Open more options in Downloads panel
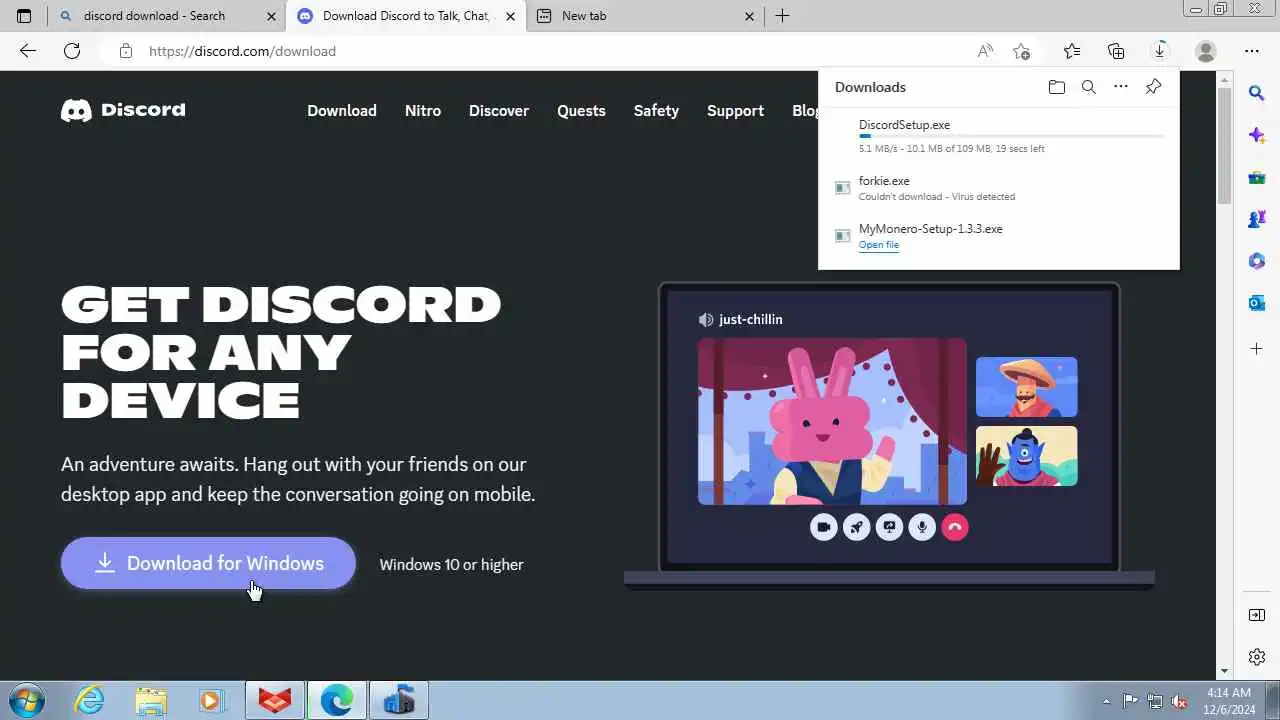 [x=1121, y=87]
